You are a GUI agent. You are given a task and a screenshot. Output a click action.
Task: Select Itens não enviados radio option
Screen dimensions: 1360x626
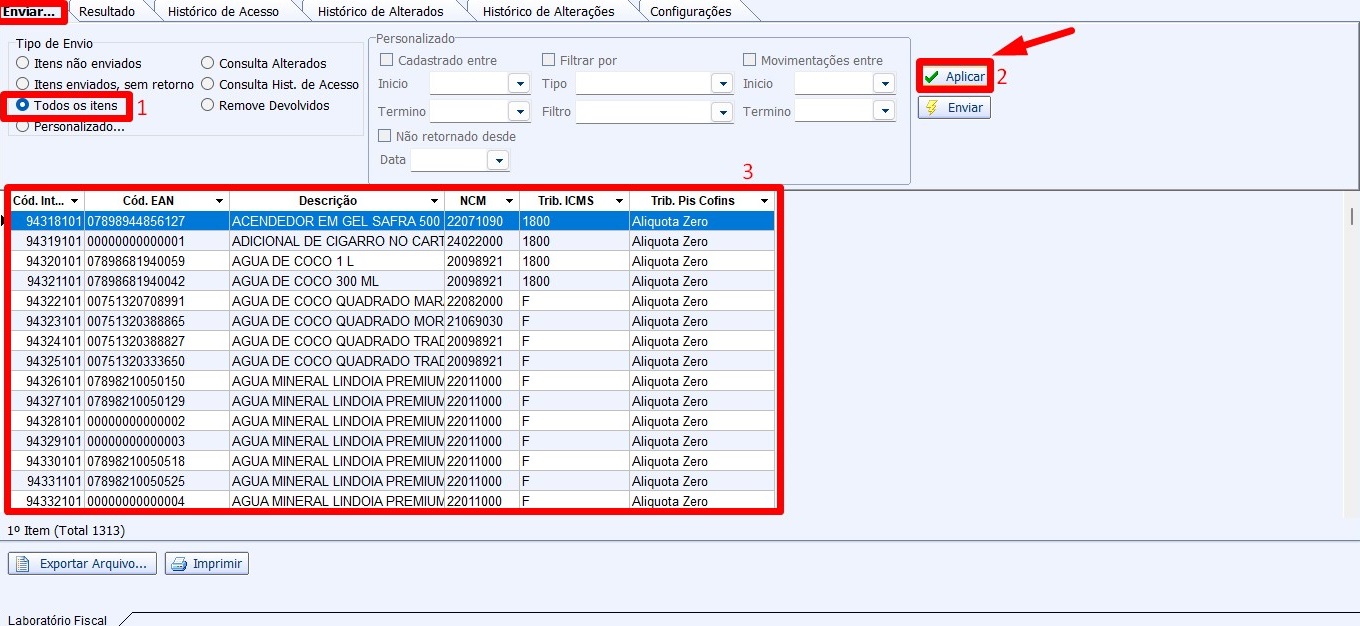(x=22, y=63)
